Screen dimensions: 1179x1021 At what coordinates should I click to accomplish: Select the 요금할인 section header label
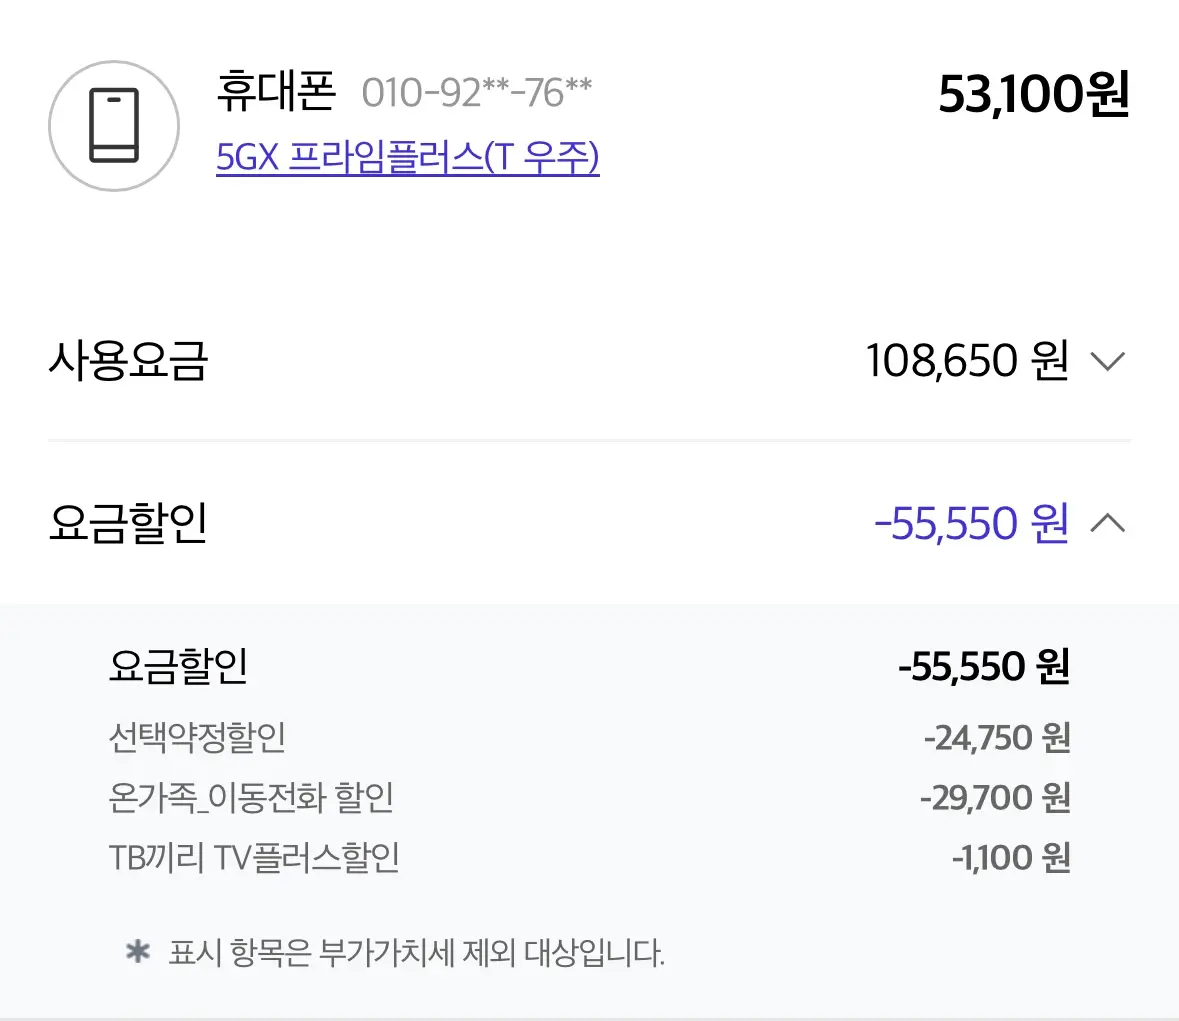coord(128,523)
